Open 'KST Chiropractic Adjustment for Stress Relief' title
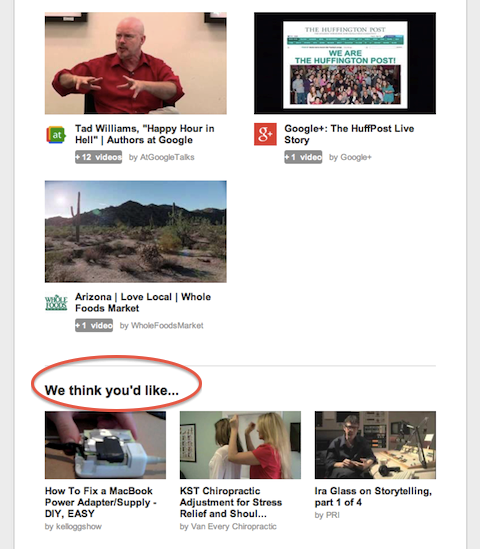The image size is (480, 549). point(231,502)
